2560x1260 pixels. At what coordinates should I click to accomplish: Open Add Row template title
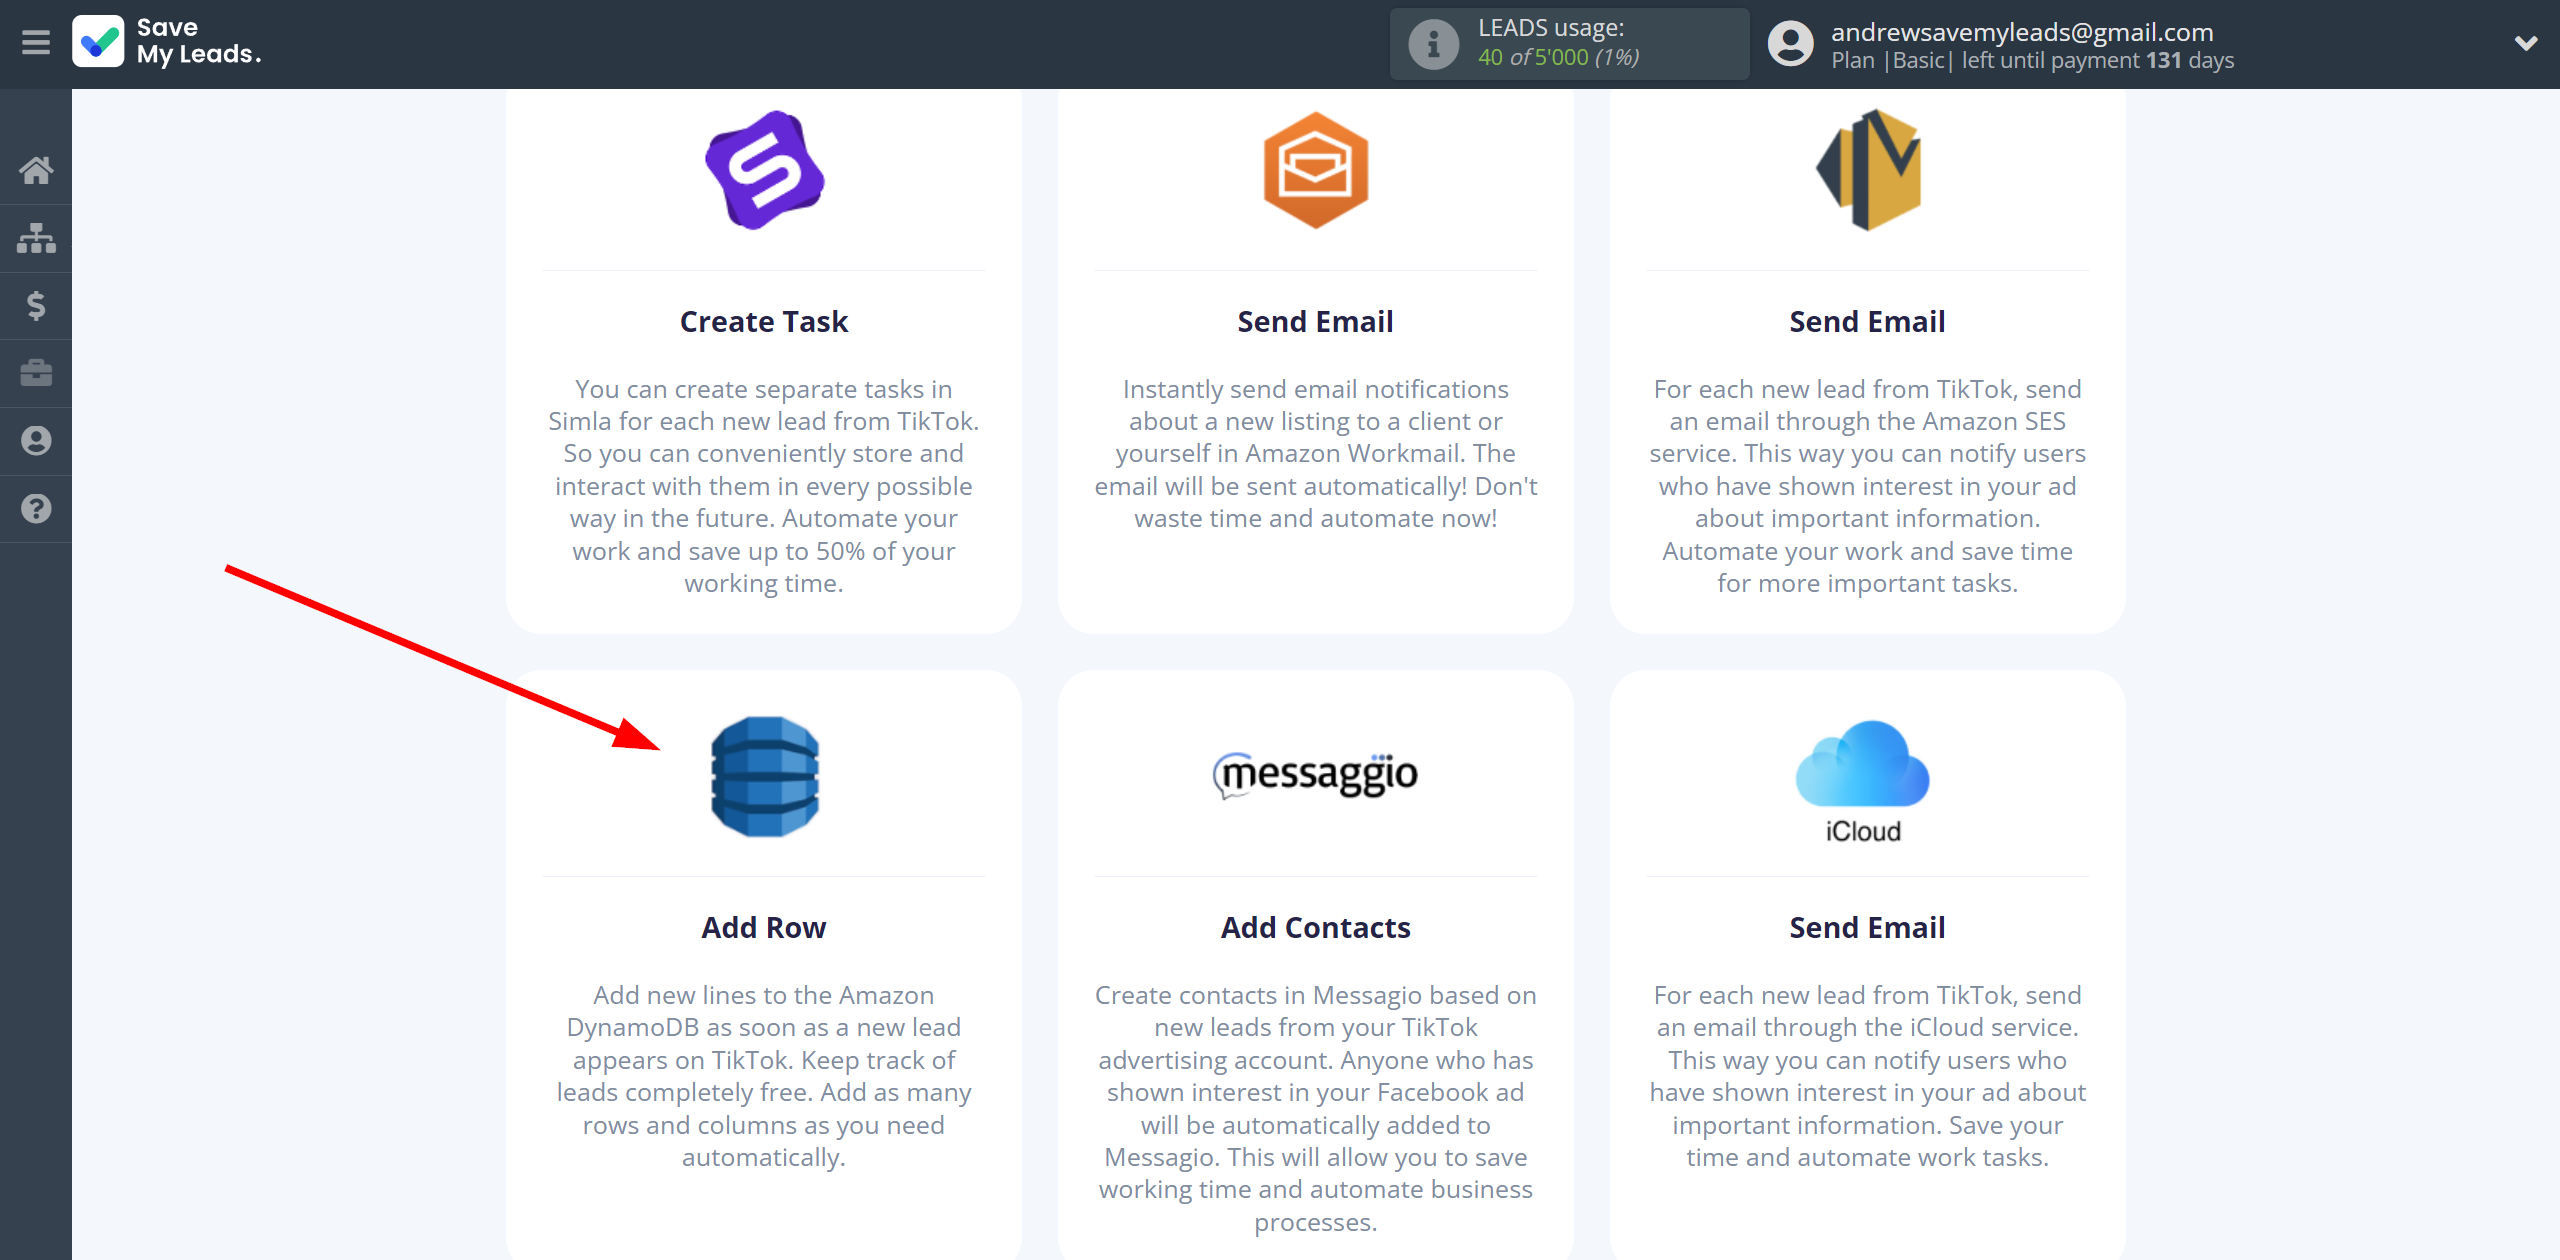pos(764,928)
